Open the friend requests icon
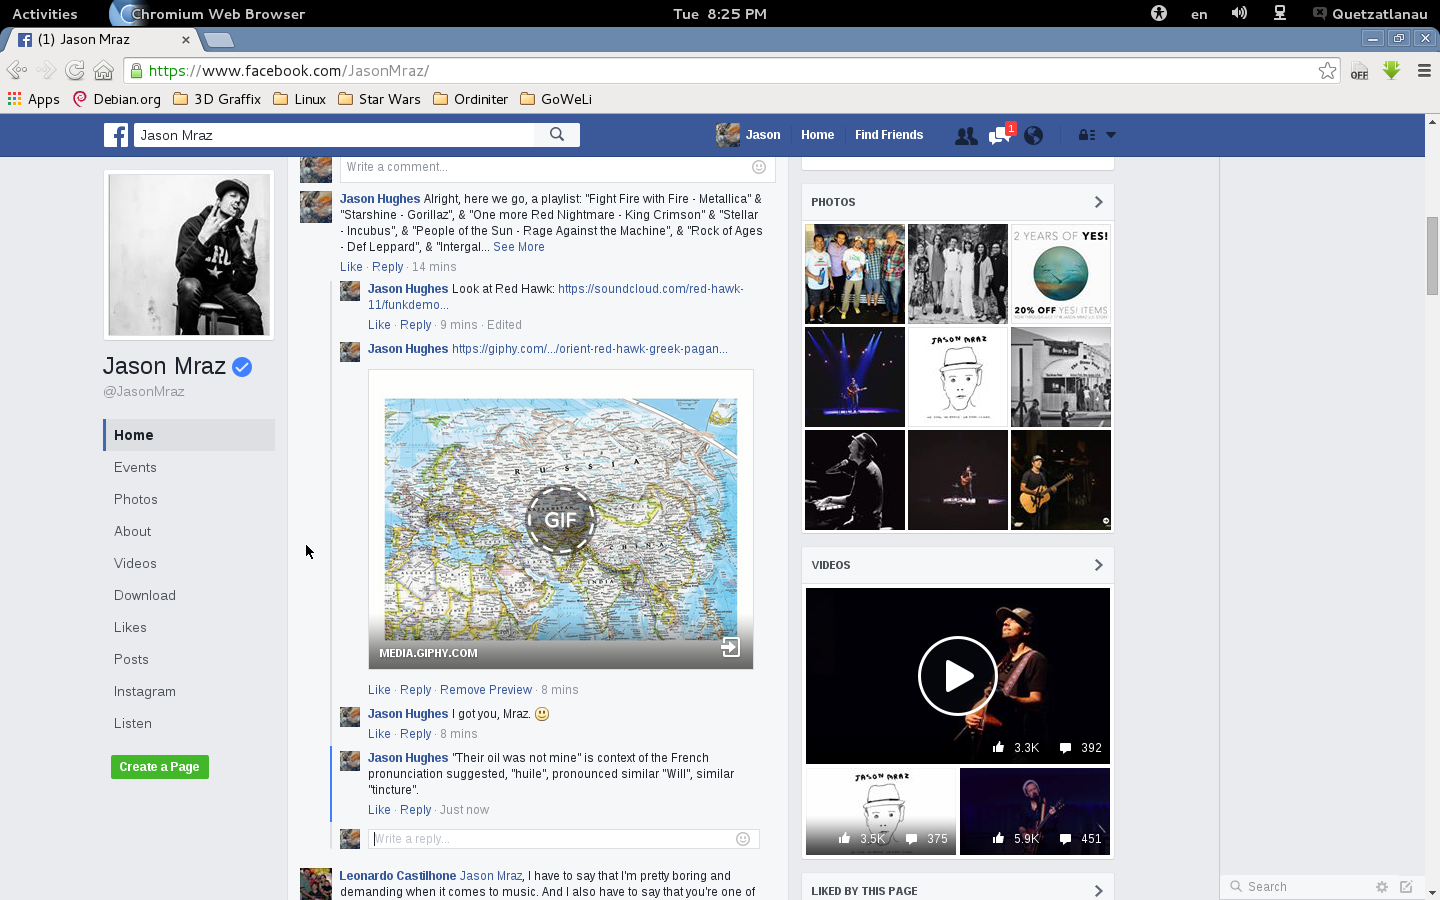Screen dimensions: 1440x900 (966, 136)
